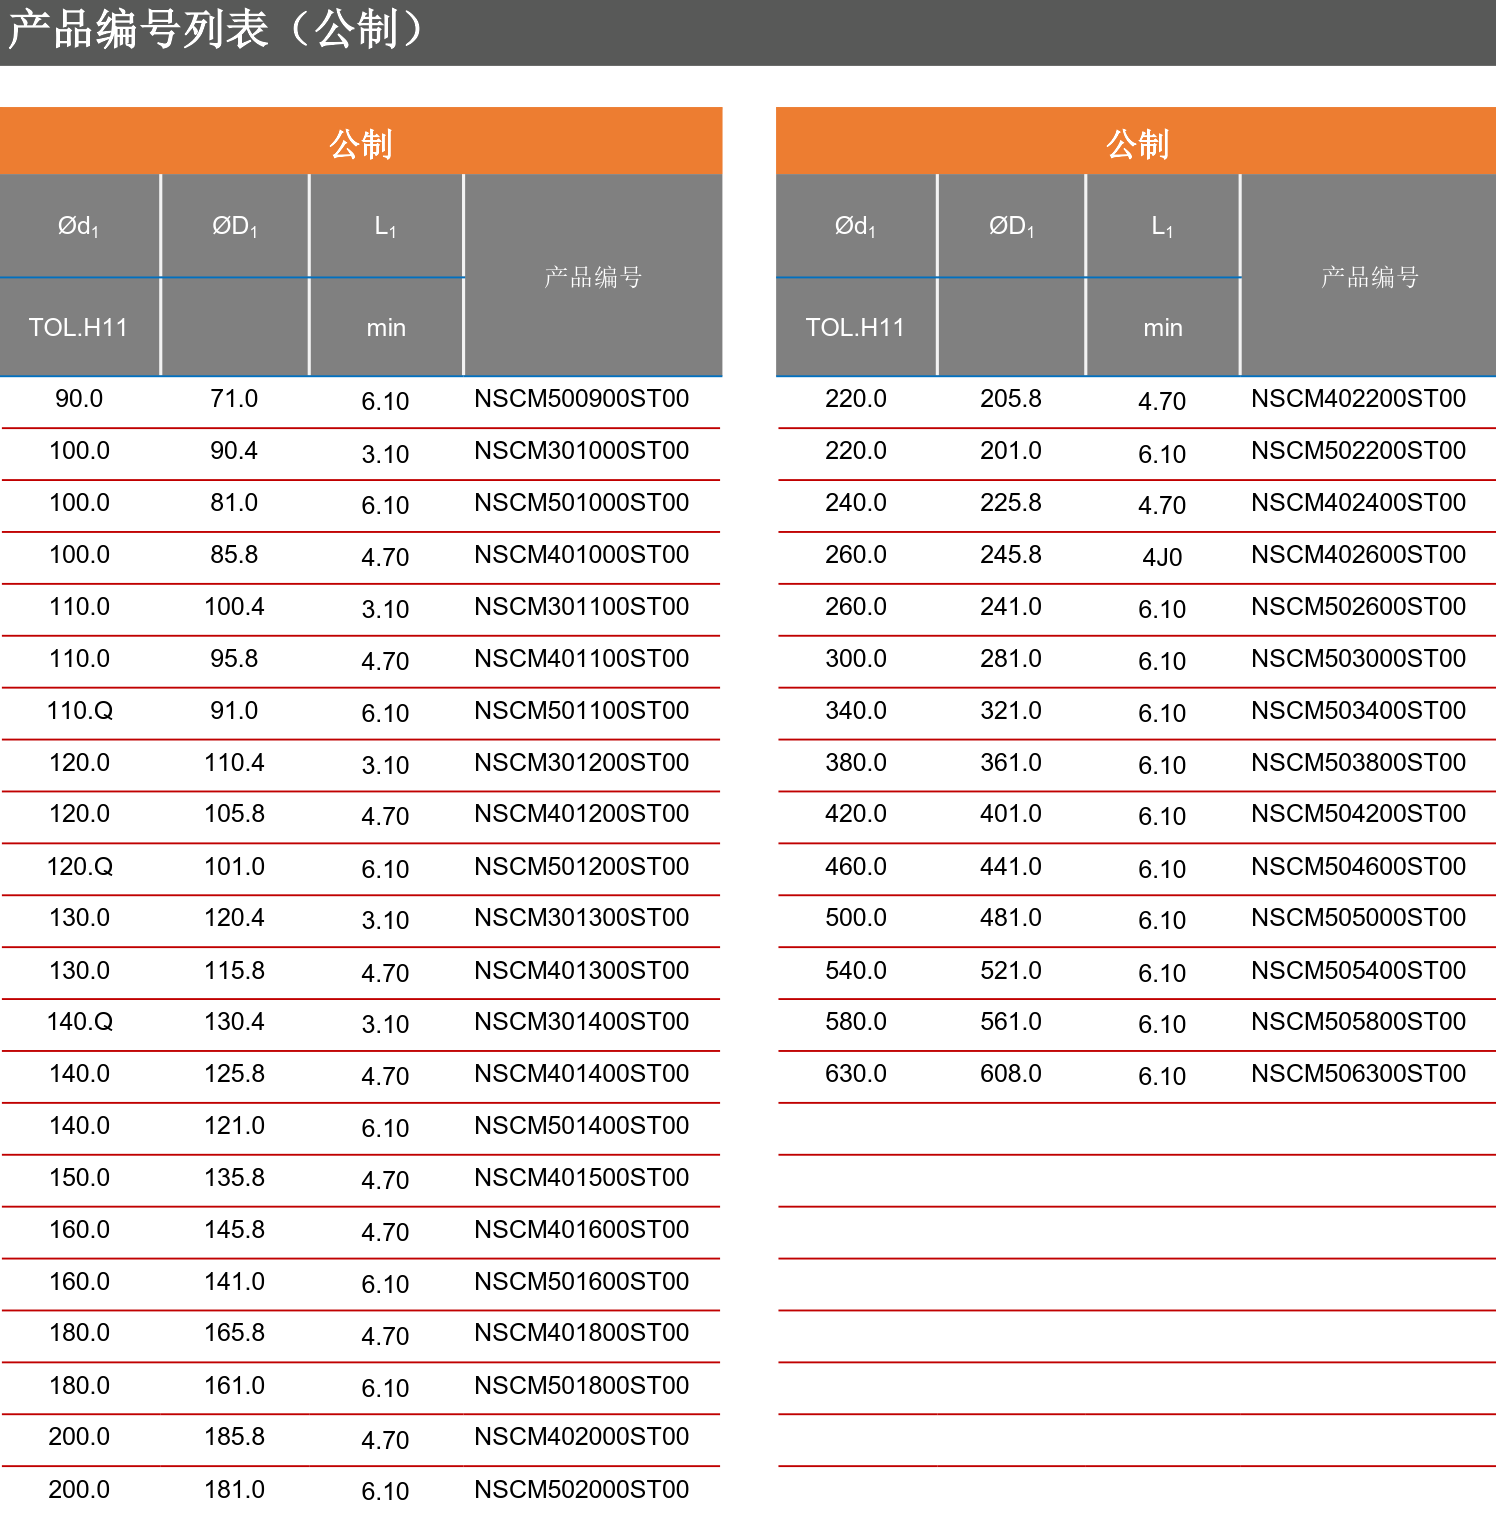Screen dimensions: 1496x1515
Task: Click the page title 产品编号列表（公制）
Action: 216,30
